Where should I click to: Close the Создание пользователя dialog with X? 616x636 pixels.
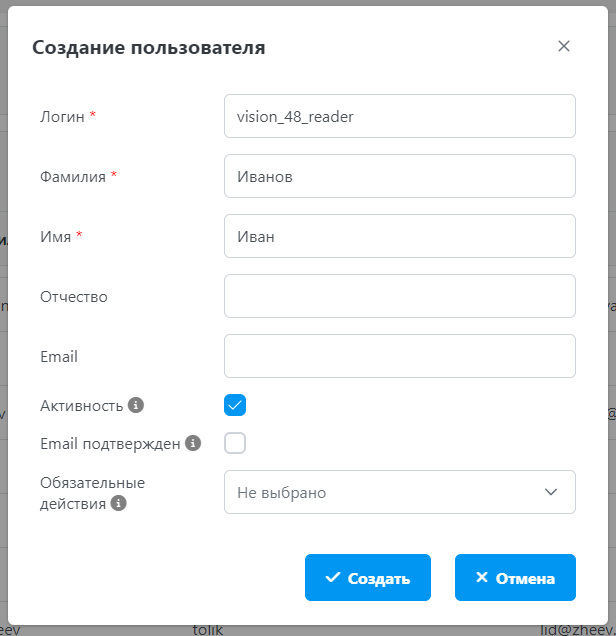564,46
